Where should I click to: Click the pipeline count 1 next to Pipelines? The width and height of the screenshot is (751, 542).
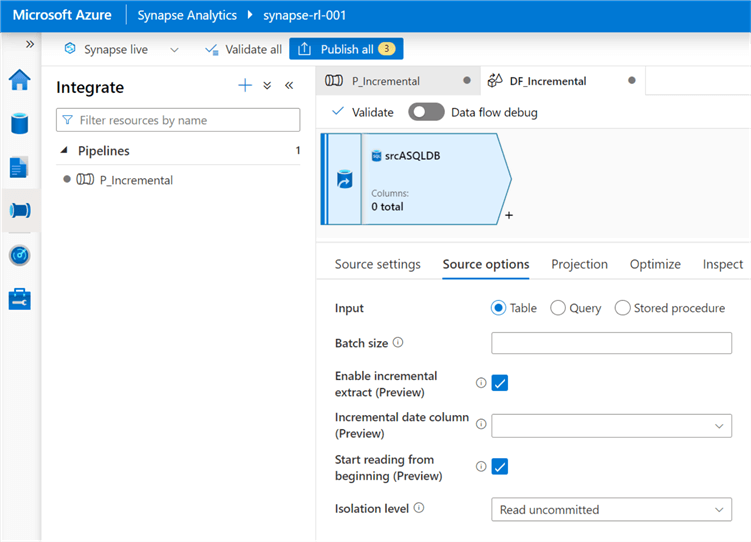[x=298, y=150]
